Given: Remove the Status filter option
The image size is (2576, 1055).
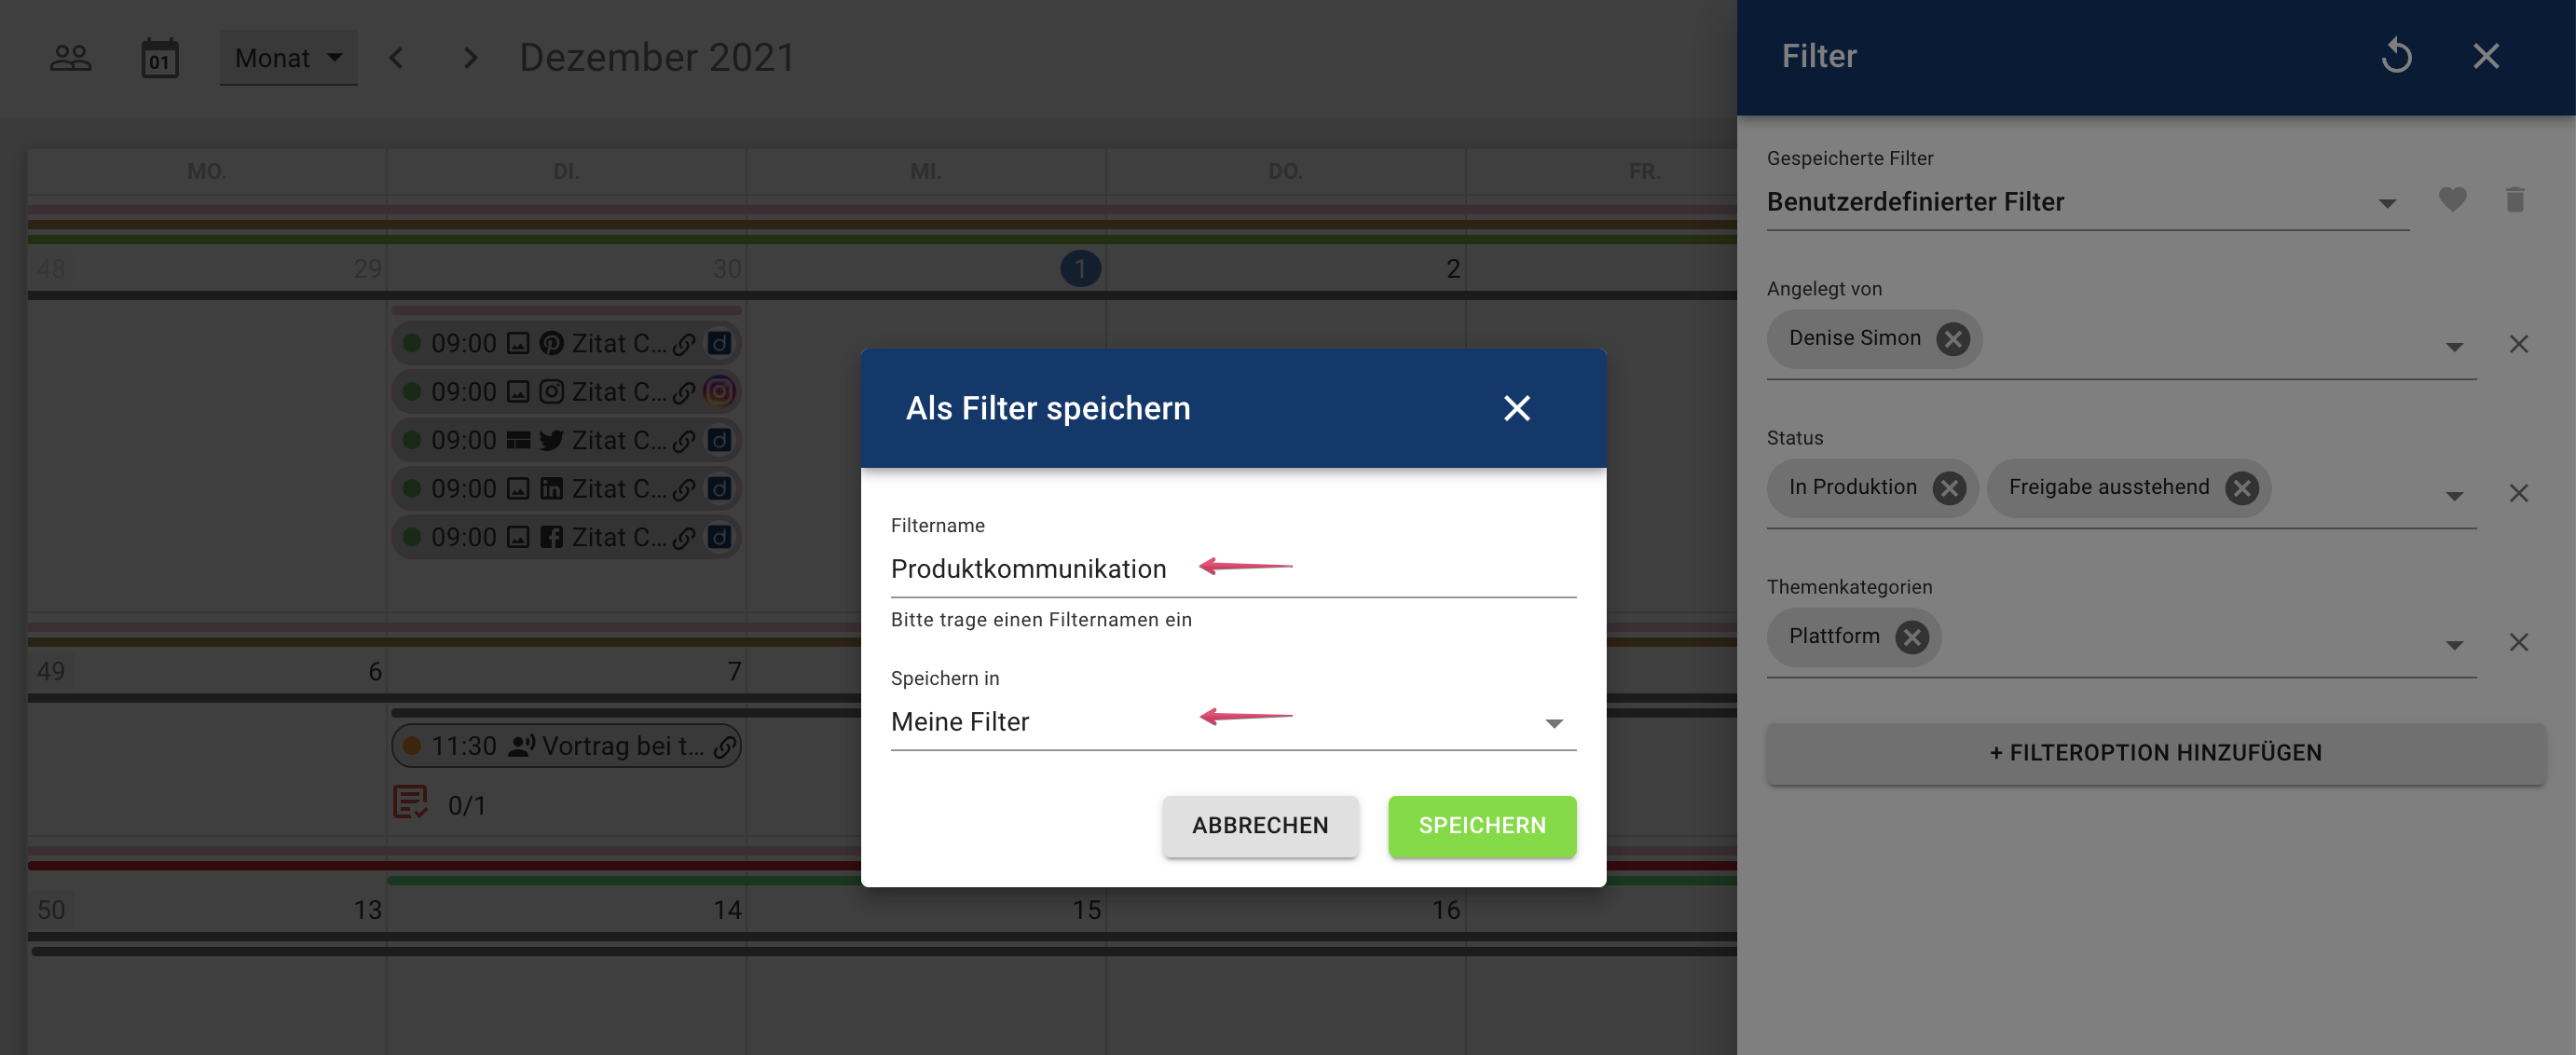Looking at the screenshot, I should 2518,493.
